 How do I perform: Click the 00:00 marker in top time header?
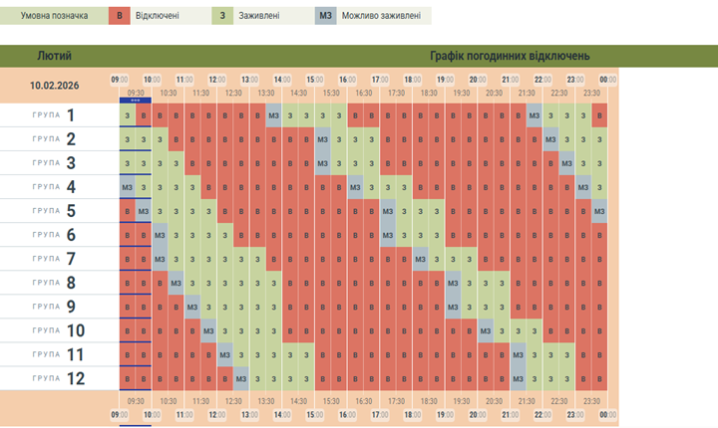point(607,79)
